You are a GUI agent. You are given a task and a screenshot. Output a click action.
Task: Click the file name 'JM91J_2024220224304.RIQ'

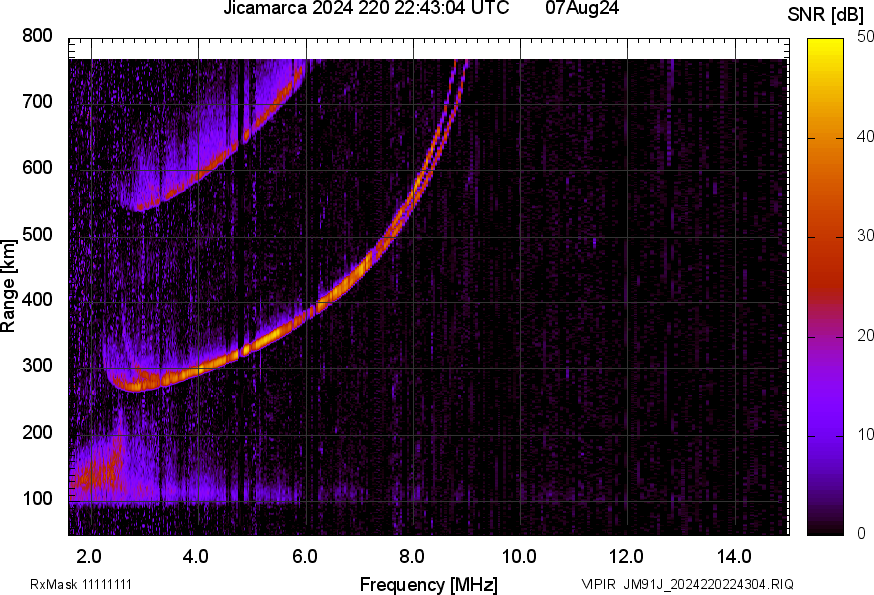[x=708, y=584]
